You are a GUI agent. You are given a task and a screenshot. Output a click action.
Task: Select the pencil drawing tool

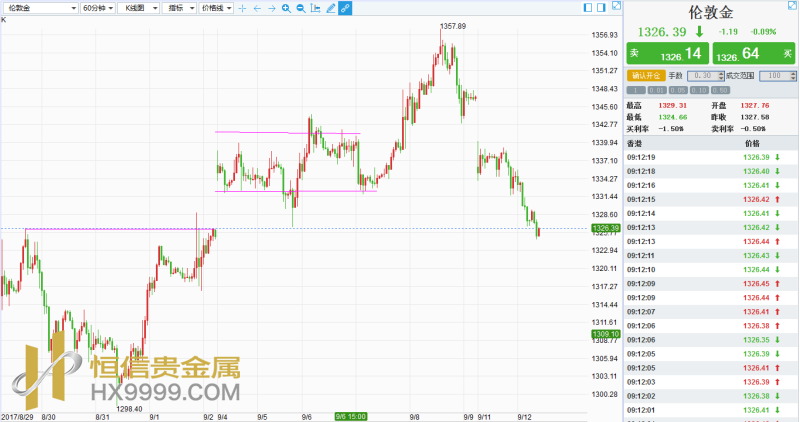(331, 8)
